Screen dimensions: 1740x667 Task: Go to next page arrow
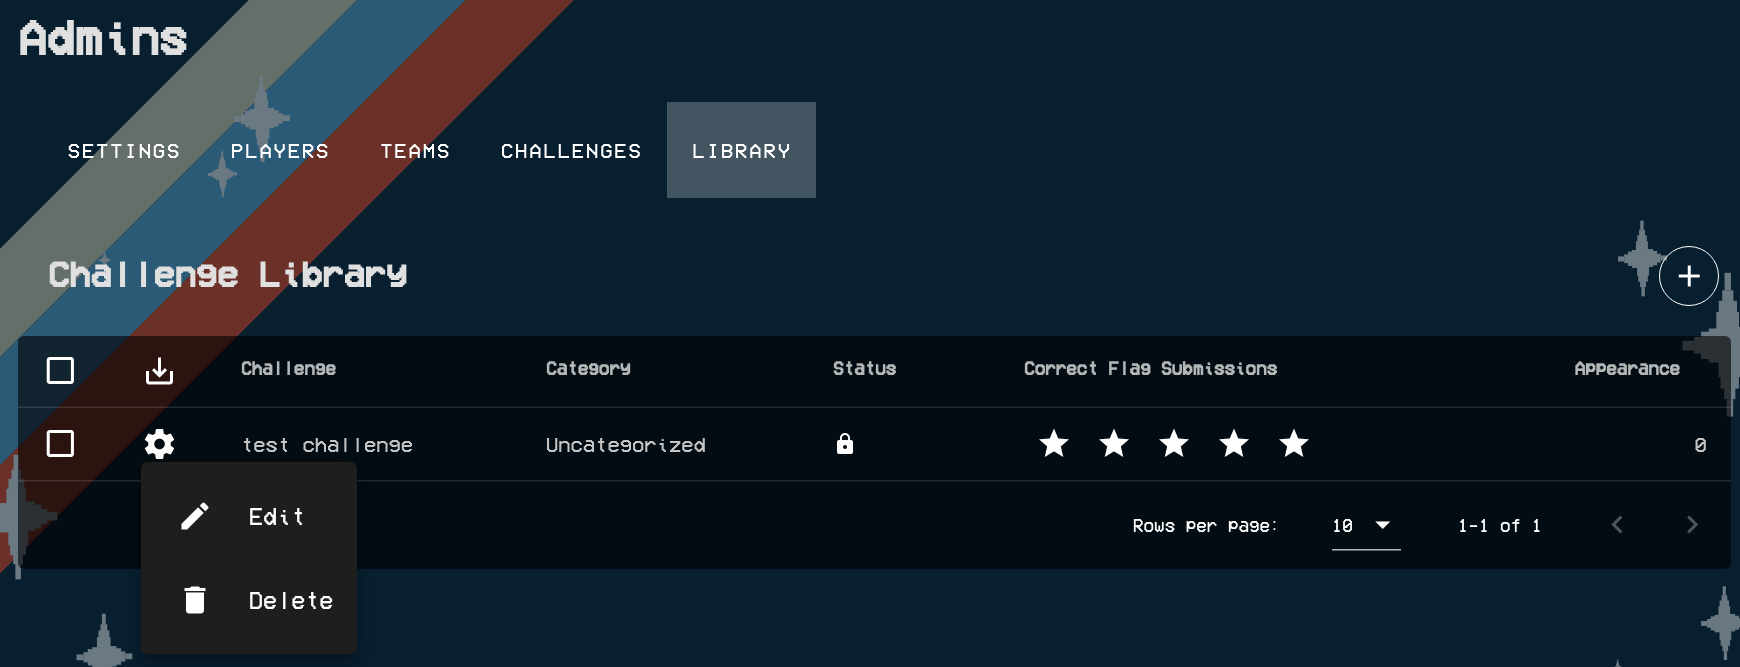click(x=1692, y=525)
